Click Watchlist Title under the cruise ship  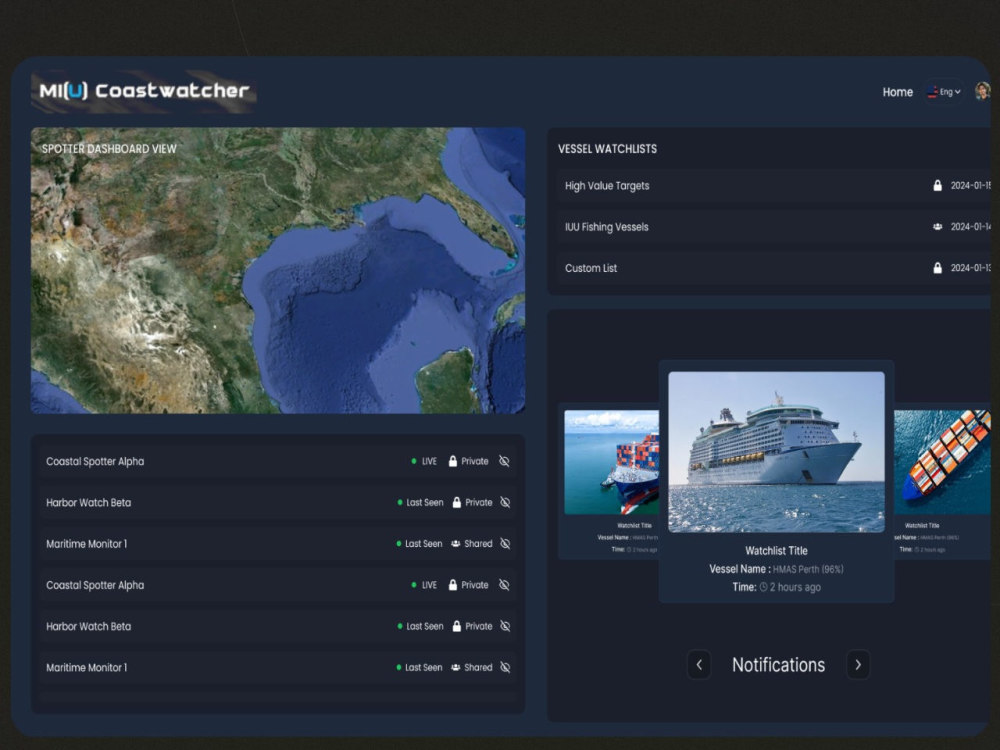(776, 550)
